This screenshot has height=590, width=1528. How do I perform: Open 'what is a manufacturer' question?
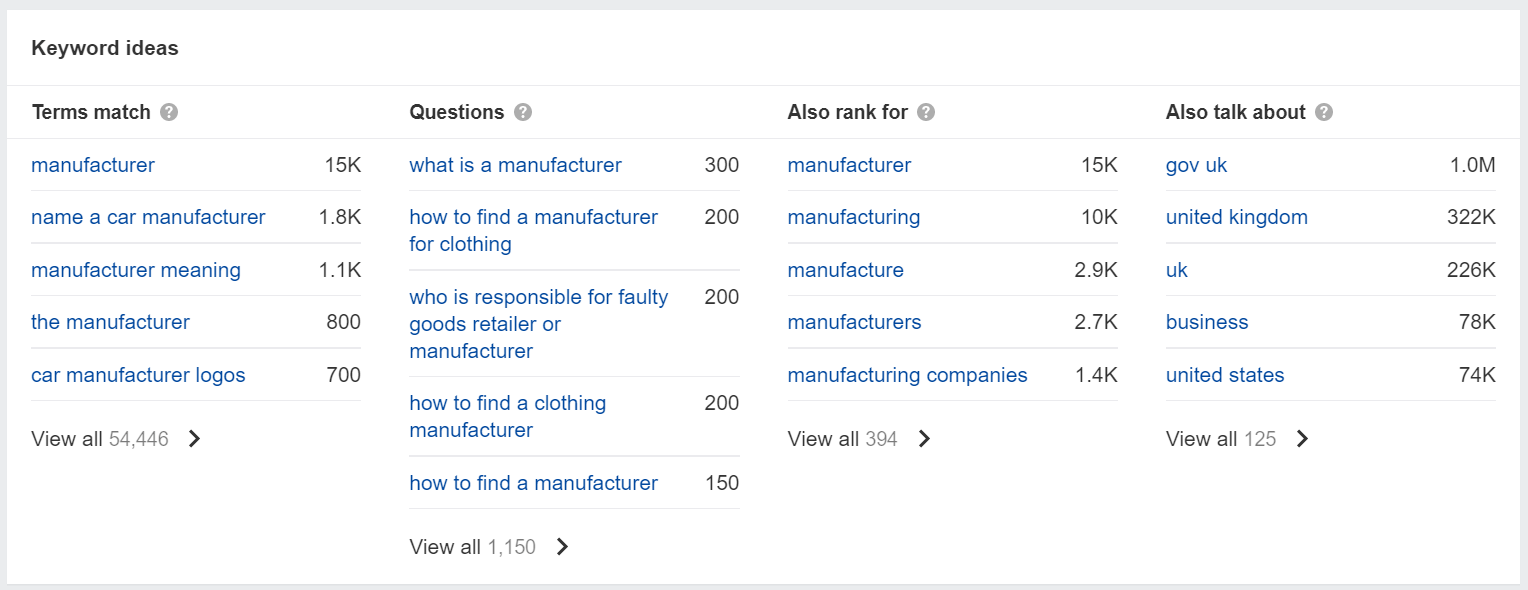(x=515, y=165)
